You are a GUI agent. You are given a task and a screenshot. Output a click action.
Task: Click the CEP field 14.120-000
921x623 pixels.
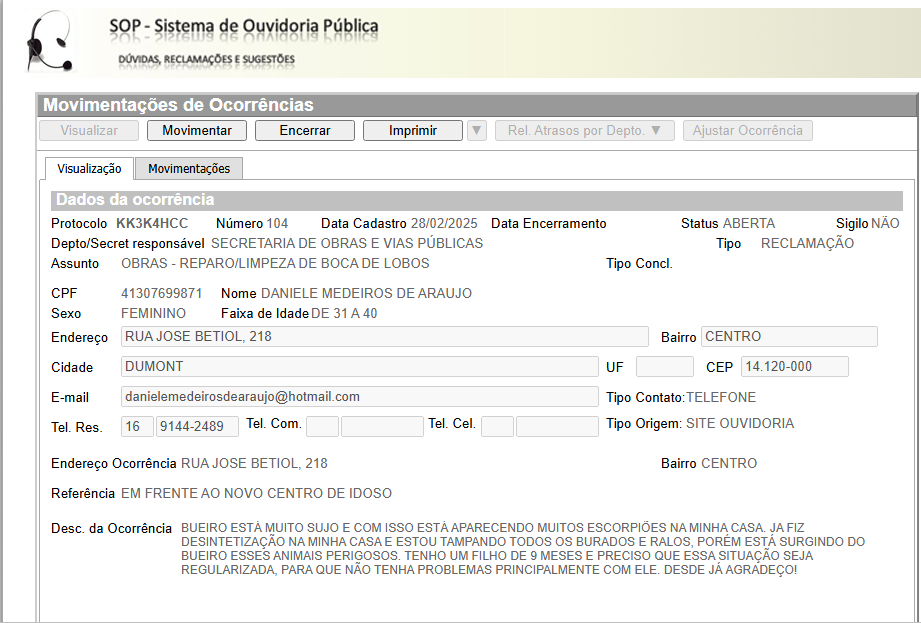[795, 367]
